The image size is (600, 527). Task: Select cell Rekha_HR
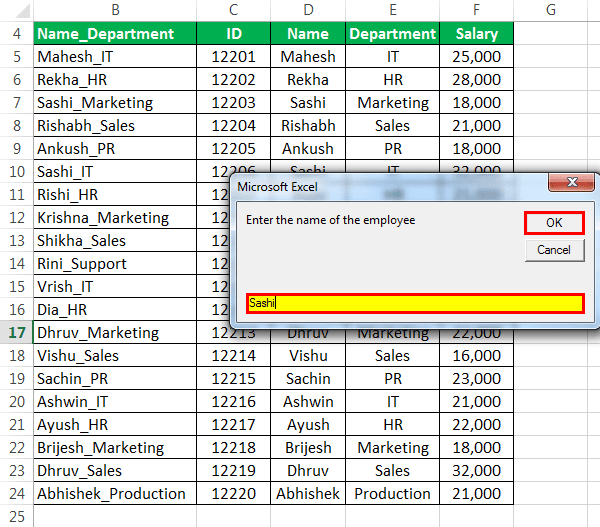pyautogui.click(x=115, y=80)
